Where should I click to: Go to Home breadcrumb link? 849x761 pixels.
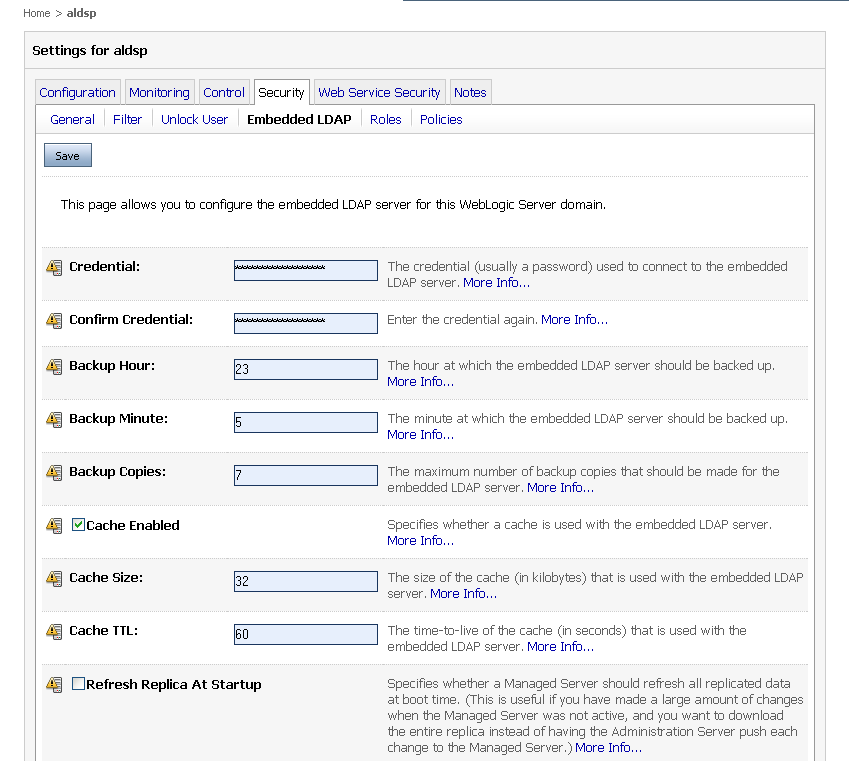pyautogui.click(x=37, y=13)
